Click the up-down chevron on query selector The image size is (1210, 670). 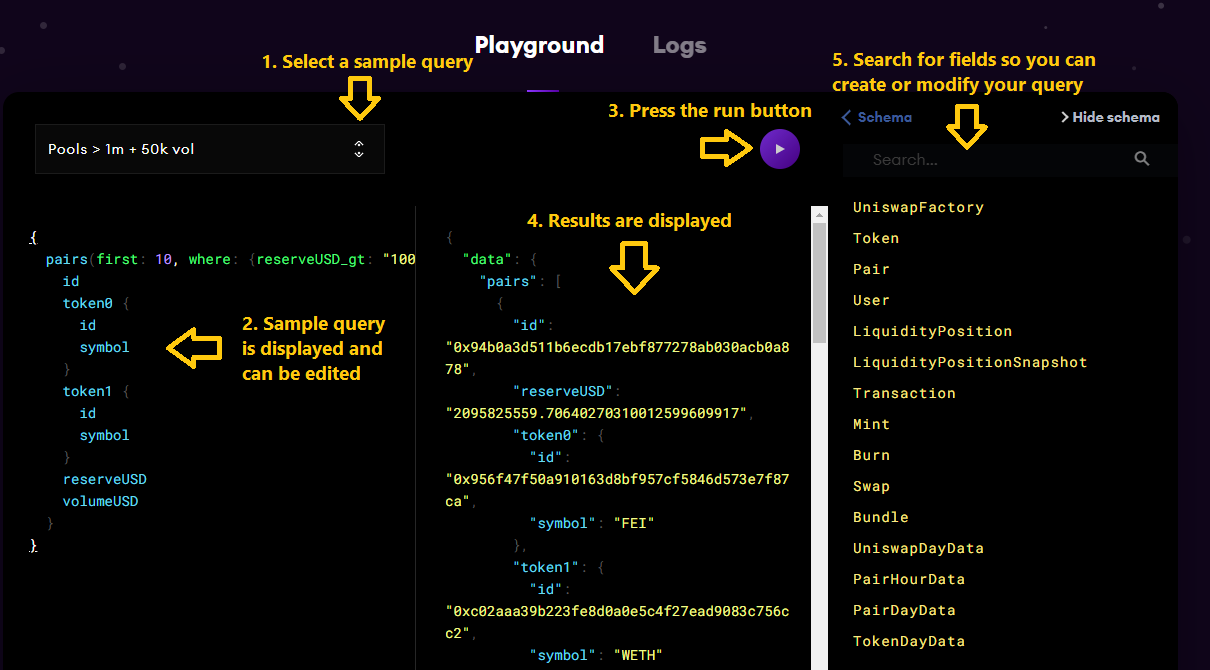coord(359,149)
